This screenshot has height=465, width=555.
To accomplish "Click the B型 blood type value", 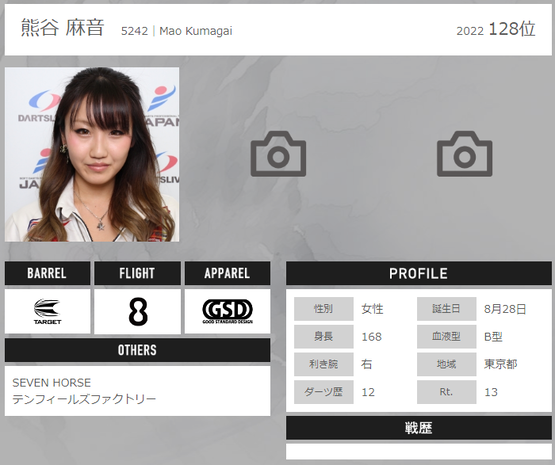I will (x=493, y=337).
